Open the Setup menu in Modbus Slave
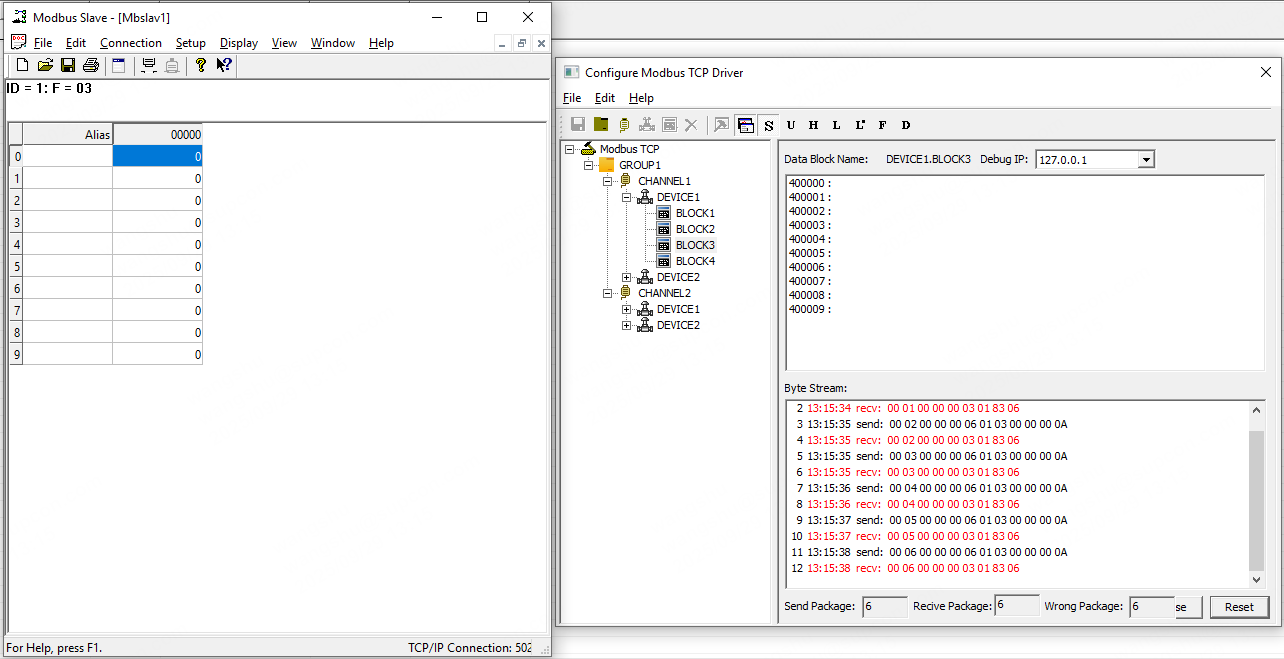The height and width of the screenshot is (659, 1284). (x=190, y=43)
